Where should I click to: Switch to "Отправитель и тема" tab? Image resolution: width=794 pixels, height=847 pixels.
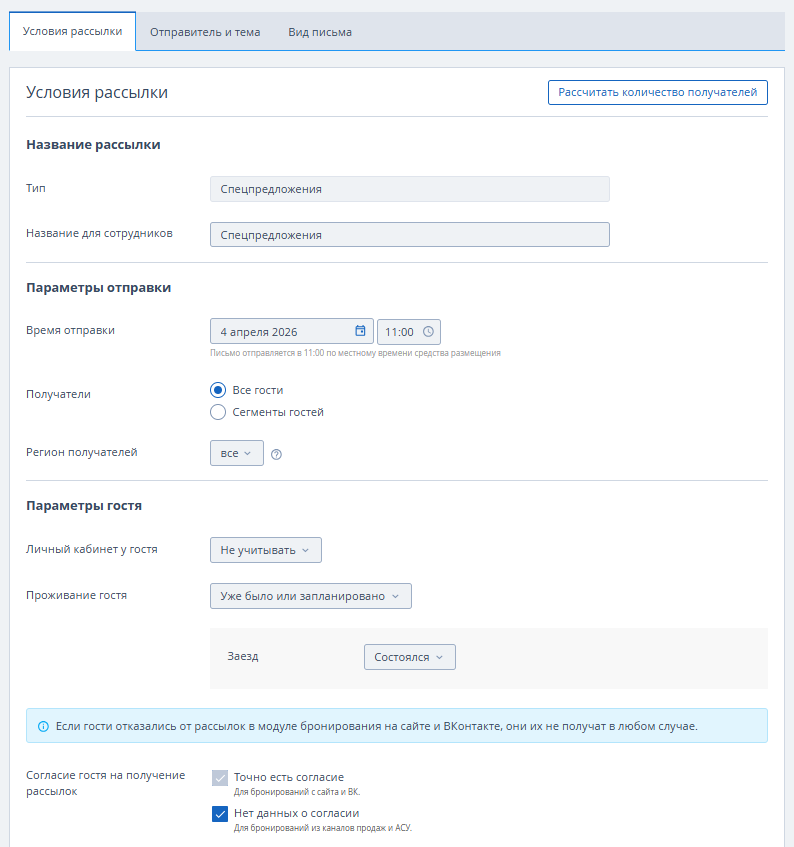(205, 32)
